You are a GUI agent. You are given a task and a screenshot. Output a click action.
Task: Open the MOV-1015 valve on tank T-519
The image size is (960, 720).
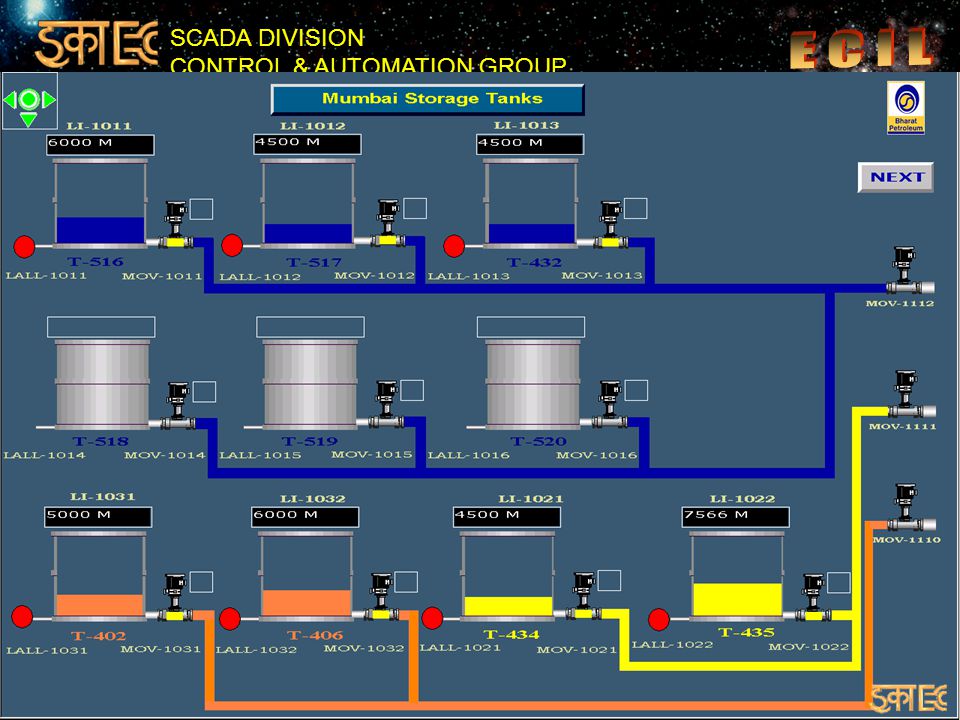387,404
